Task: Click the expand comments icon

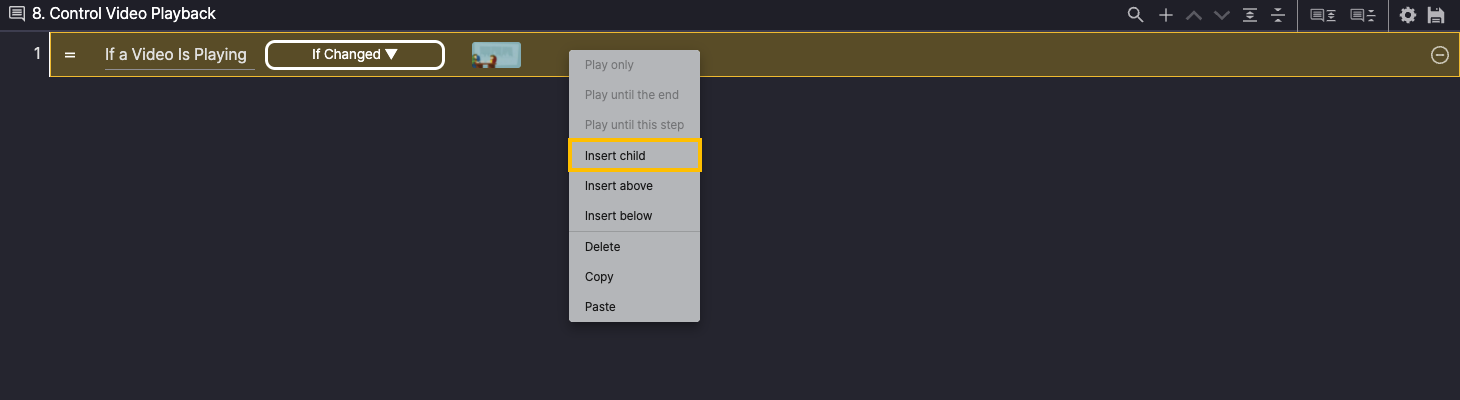Action: [x=1323, y=15]
